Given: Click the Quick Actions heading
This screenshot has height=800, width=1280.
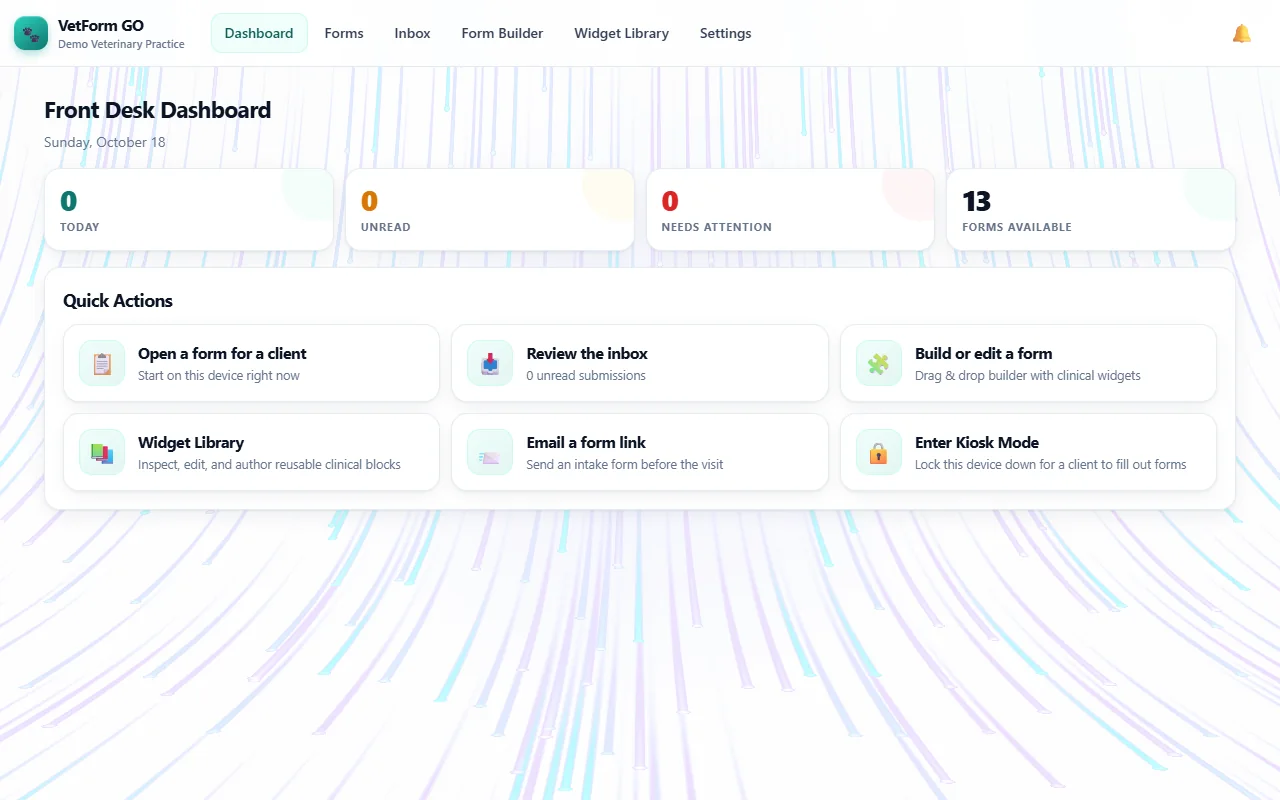Looking at the screenshot, I should tap(118, 301).
